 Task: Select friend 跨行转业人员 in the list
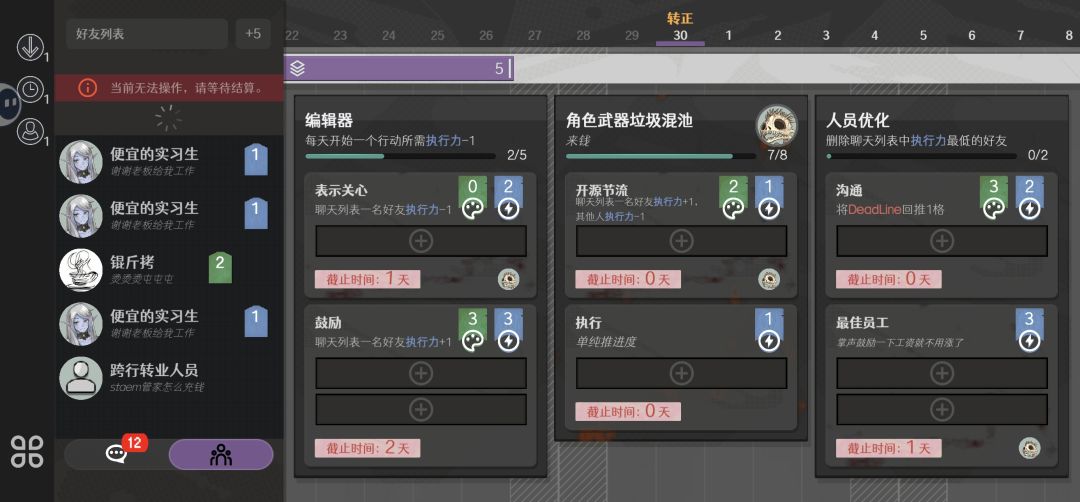tap(169, 378)
